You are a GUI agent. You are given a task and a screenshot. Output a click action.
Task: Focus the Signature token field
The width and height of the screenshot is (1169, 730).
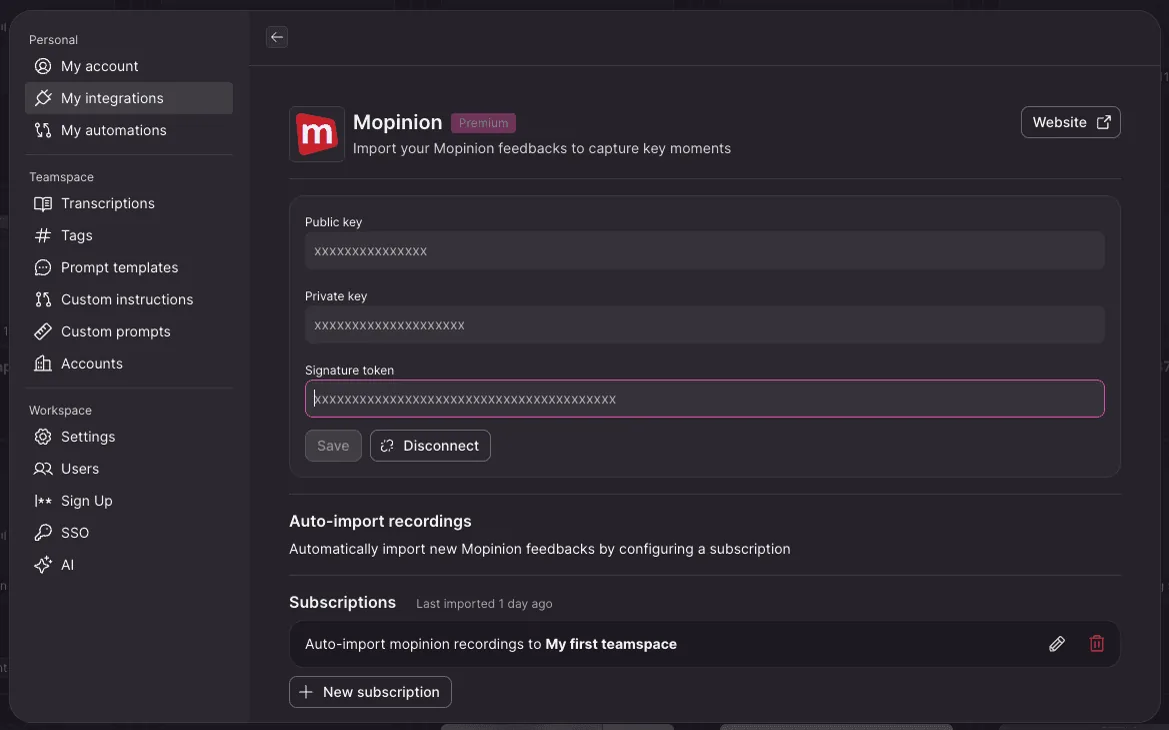[x=705, y=399]
